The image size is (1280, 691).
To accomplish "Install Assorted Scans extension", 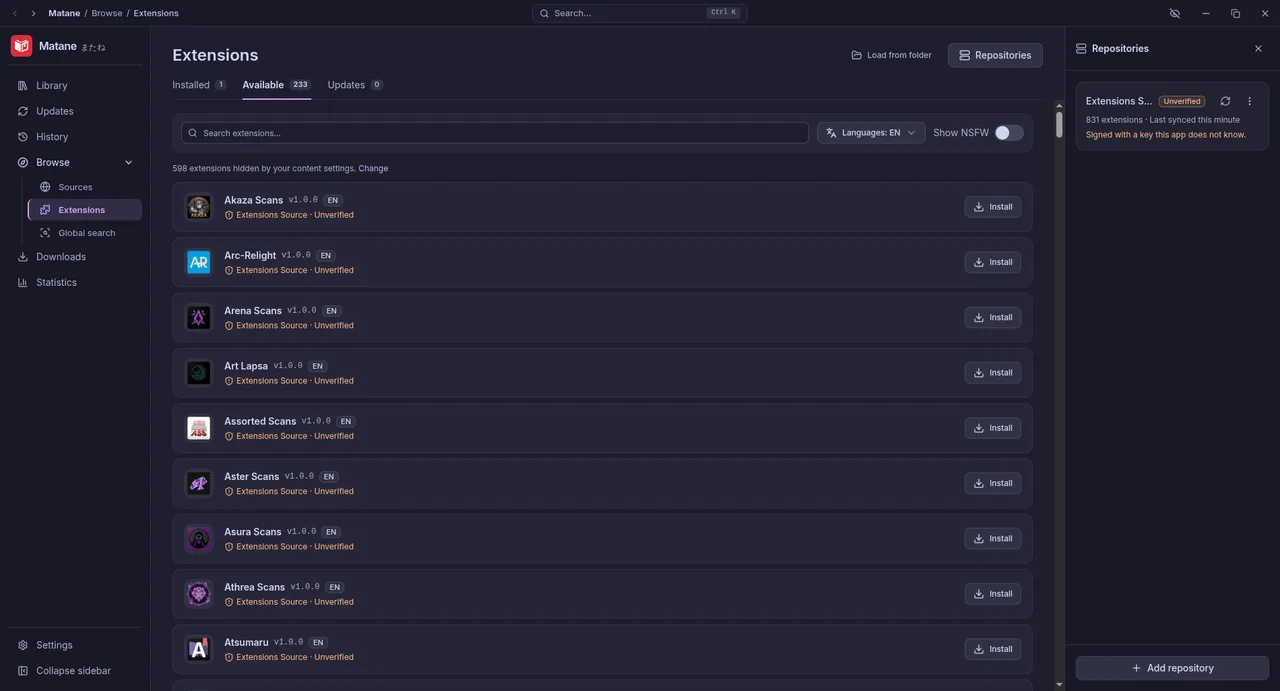I will (x=992, y=428).
